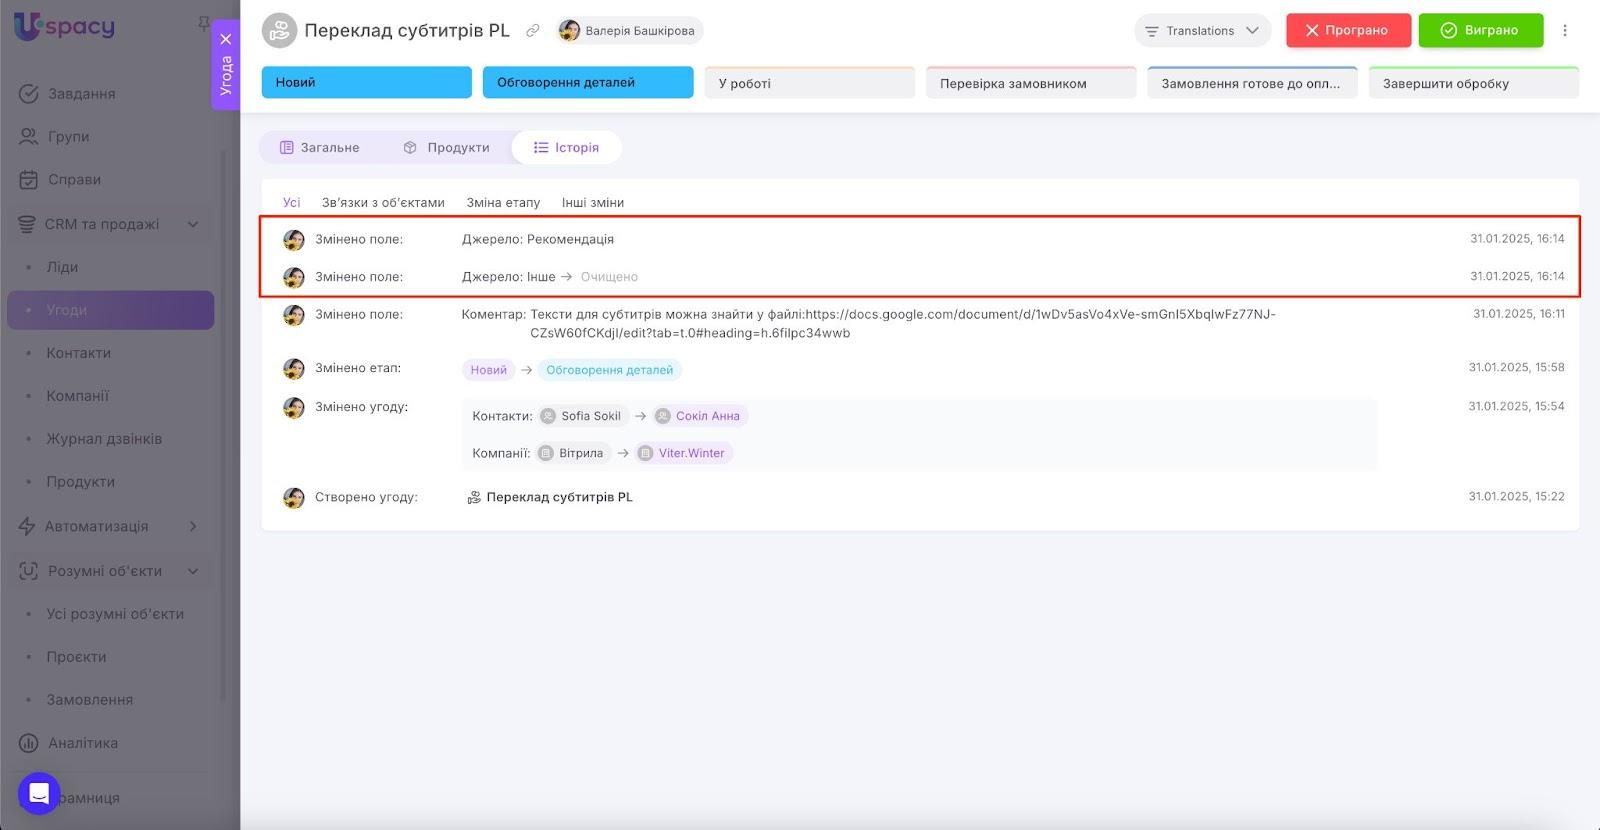Set stage to Обговорення деталей
This screenshot has width=1600, height=830.
pos(588,83)
